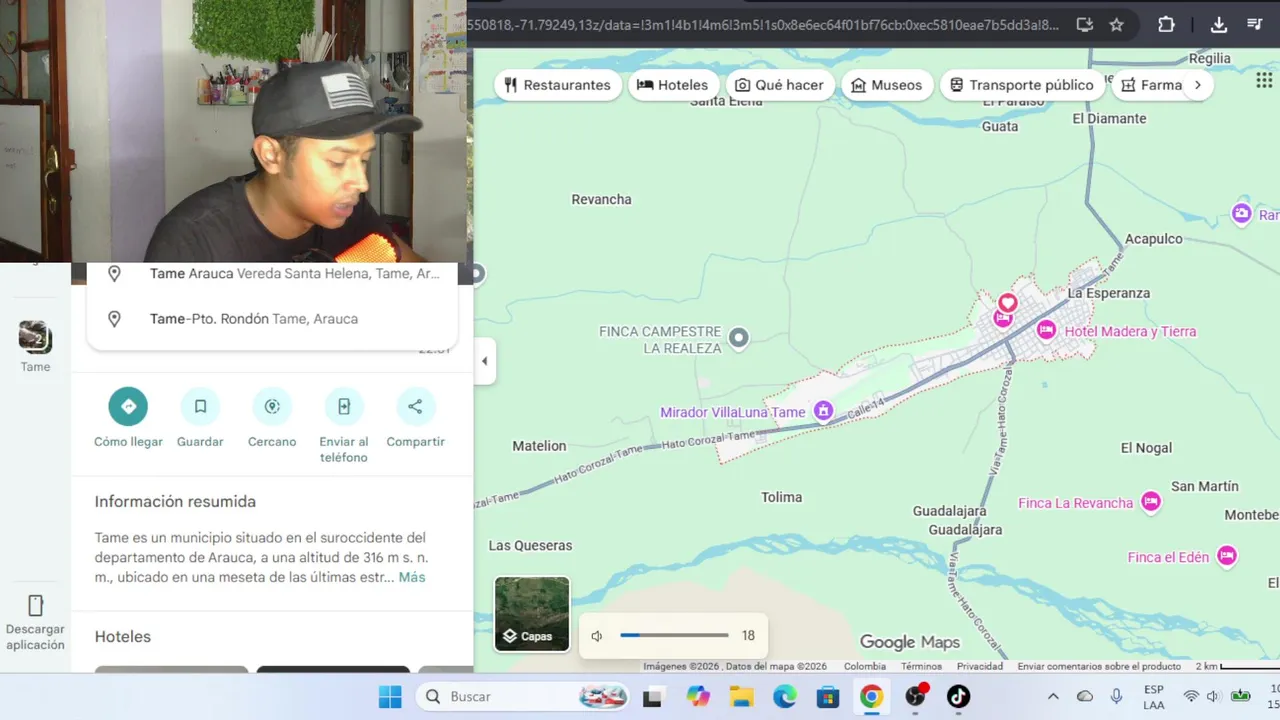Viewport: 1280px width, 720px height.
Task: Click the Hoteles section heading
Action: click(x=123, y=636)
